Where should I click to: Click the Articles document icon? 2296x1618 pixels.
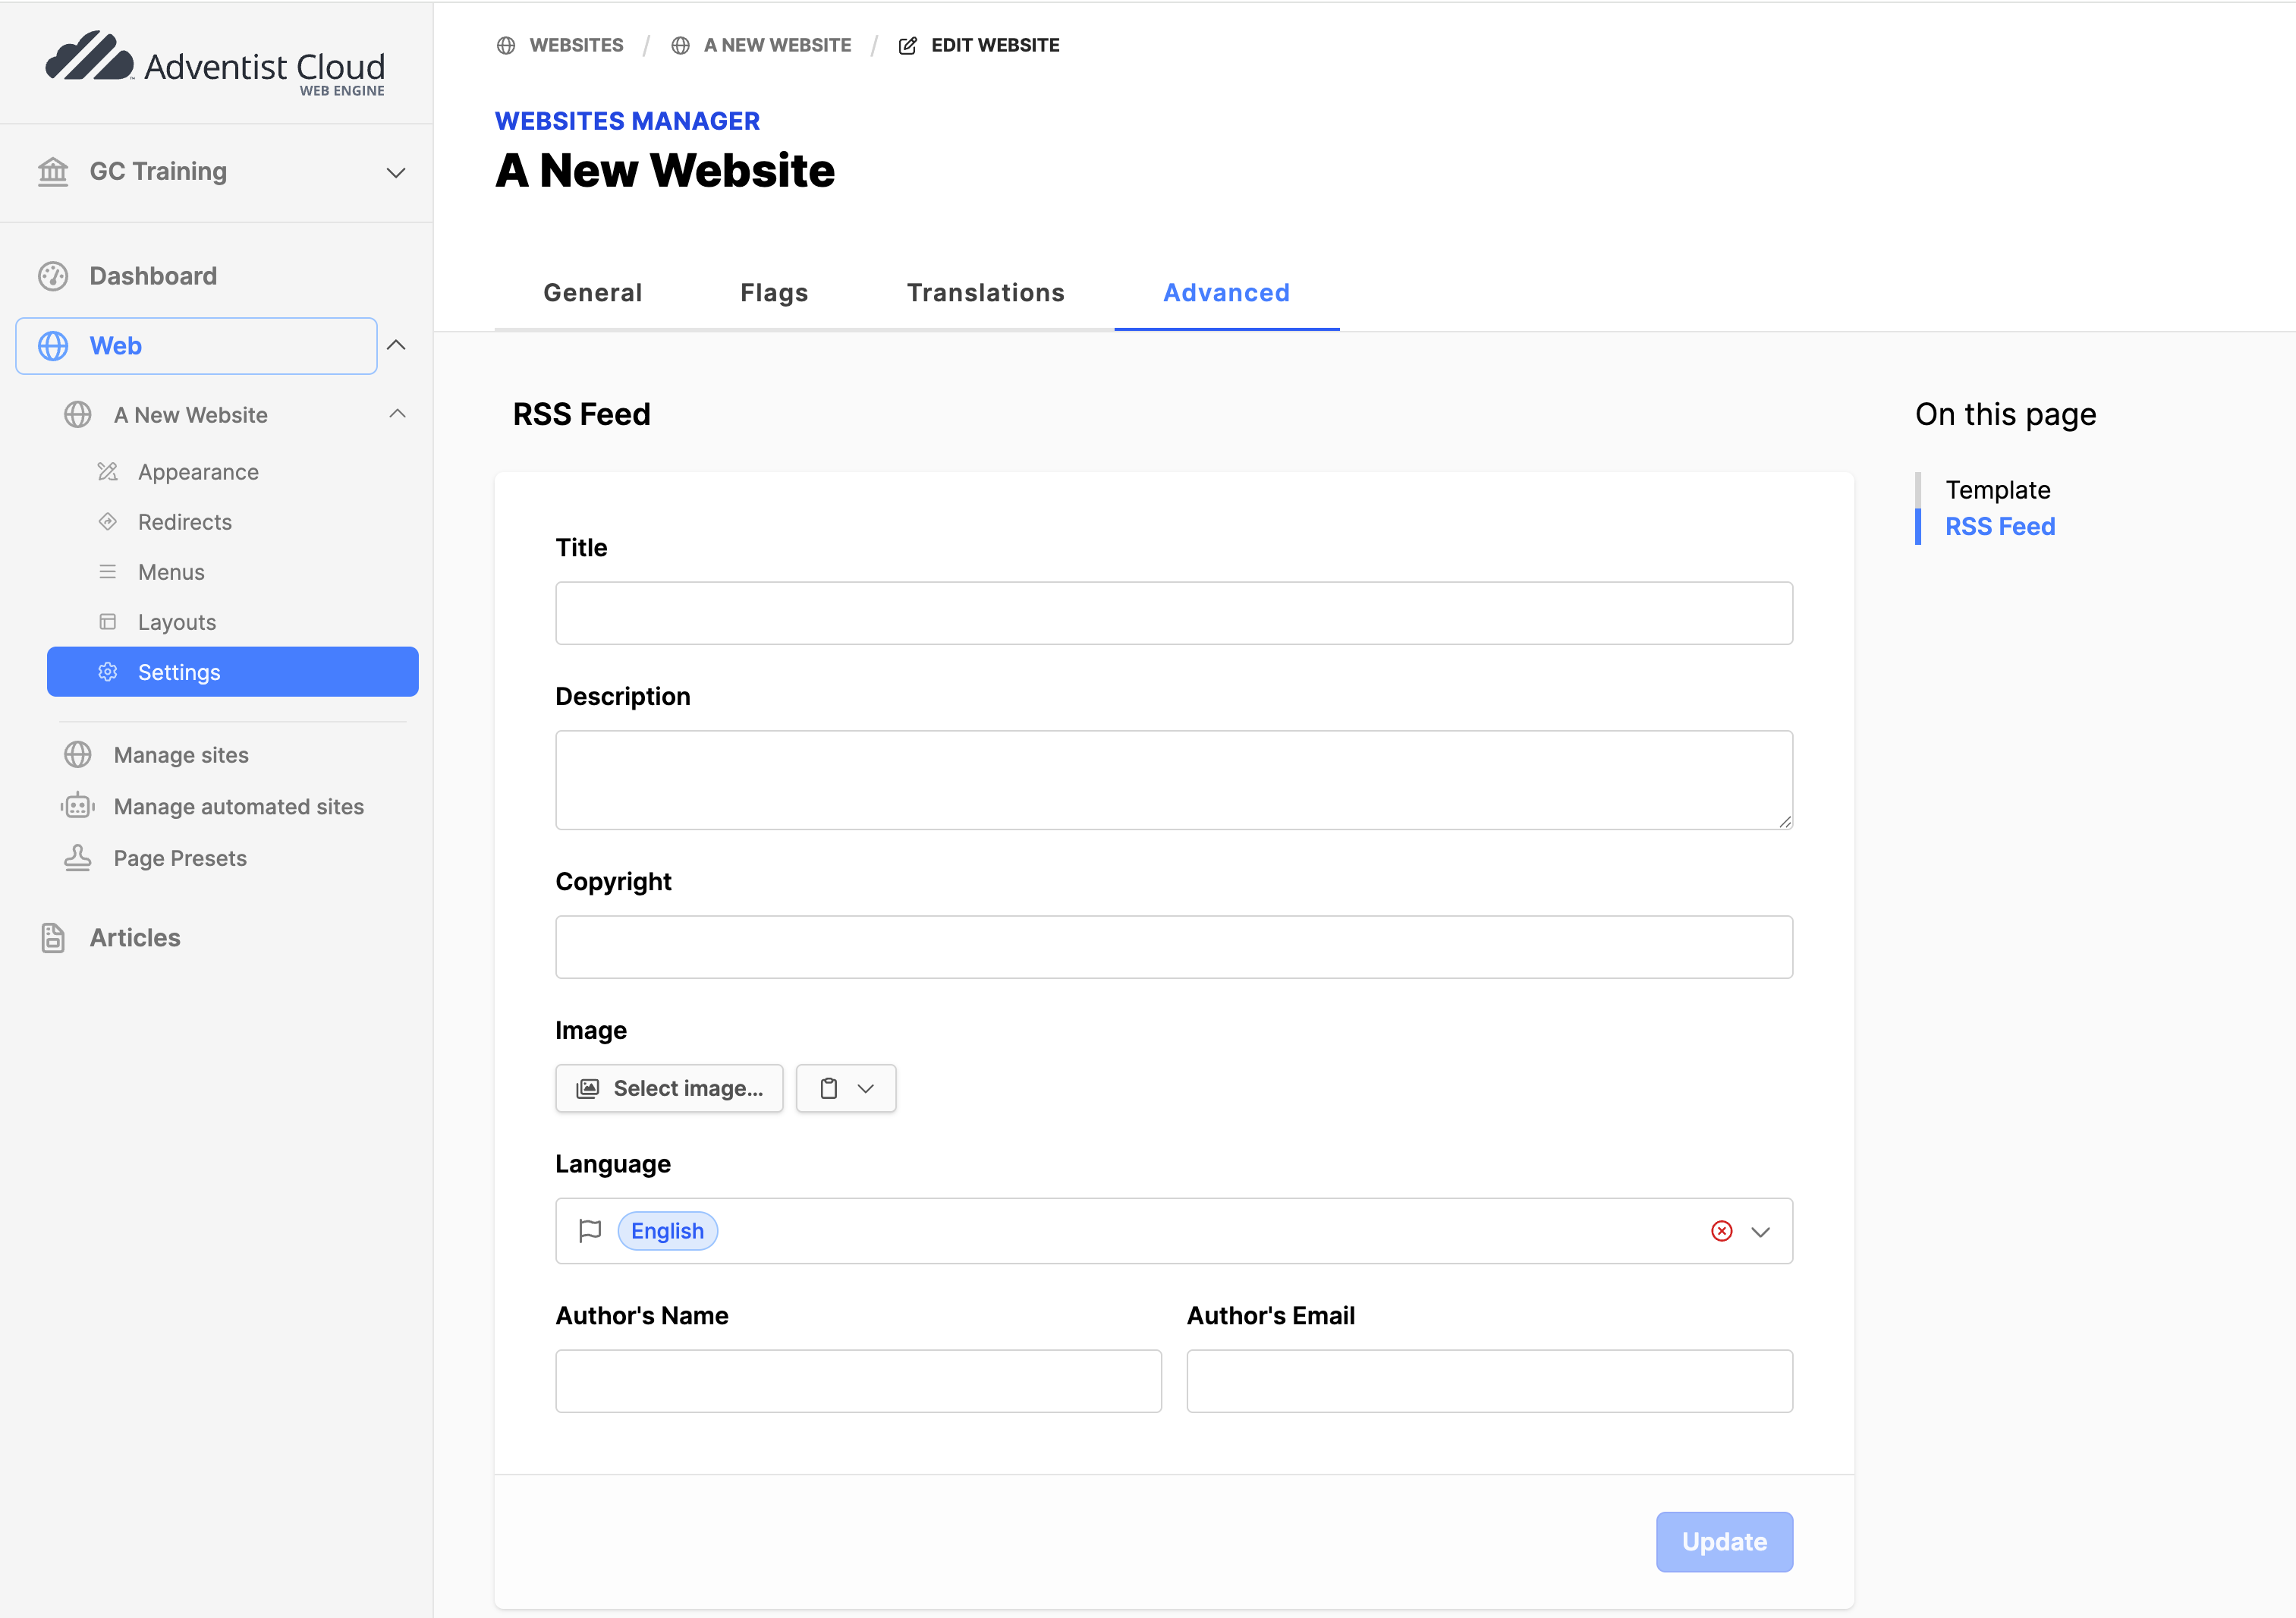53,938
